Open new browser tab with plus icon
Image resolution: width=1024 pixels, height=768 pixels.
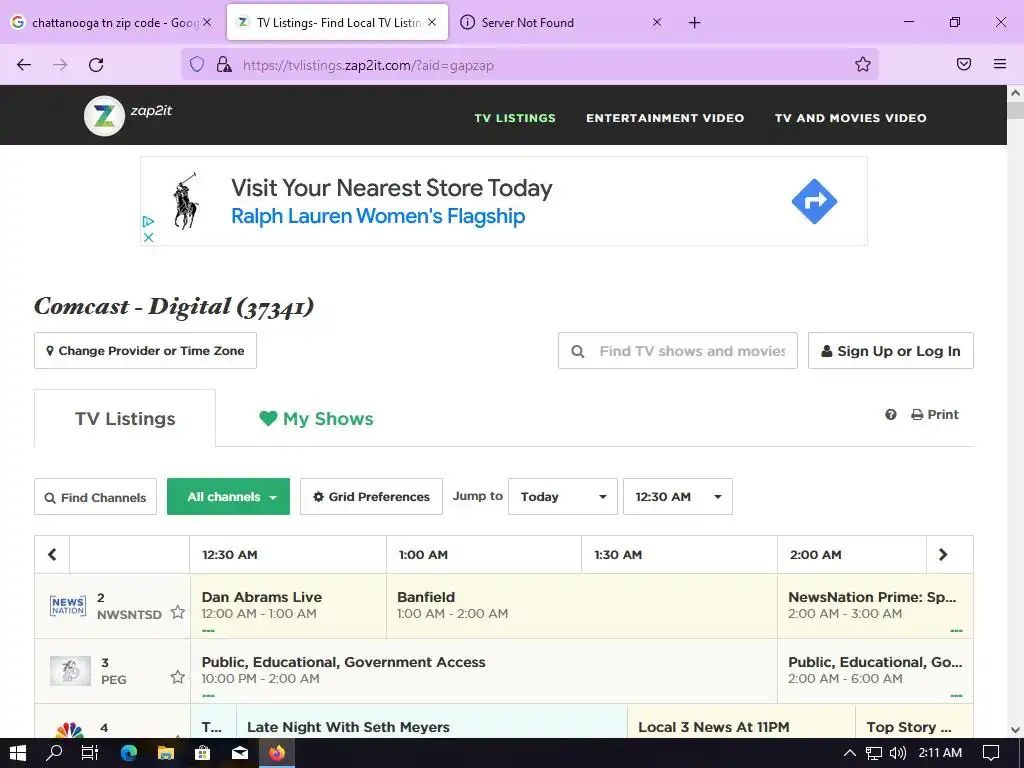click(694, 23)
